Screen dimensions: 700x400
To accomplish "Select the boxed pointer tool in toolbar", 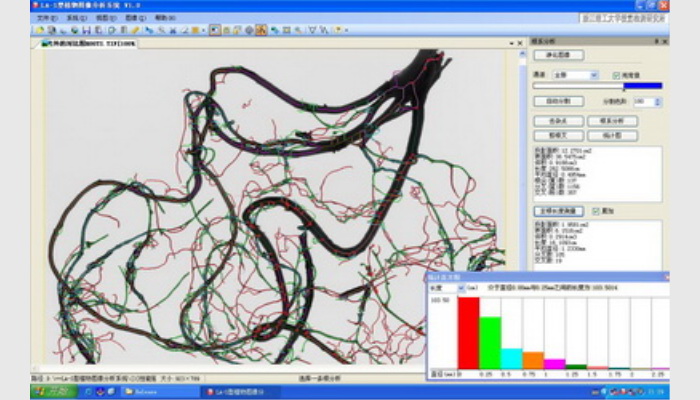I will [x=215, y=30].
